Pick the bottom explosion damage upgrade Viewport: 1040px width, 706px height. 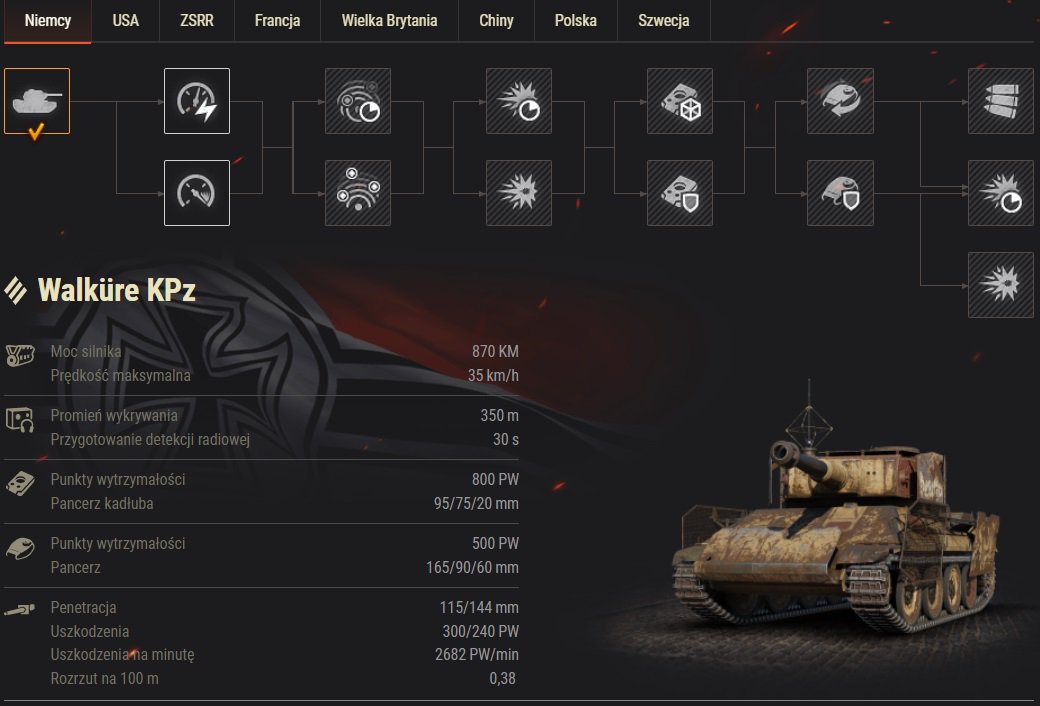coord(1001,285)
